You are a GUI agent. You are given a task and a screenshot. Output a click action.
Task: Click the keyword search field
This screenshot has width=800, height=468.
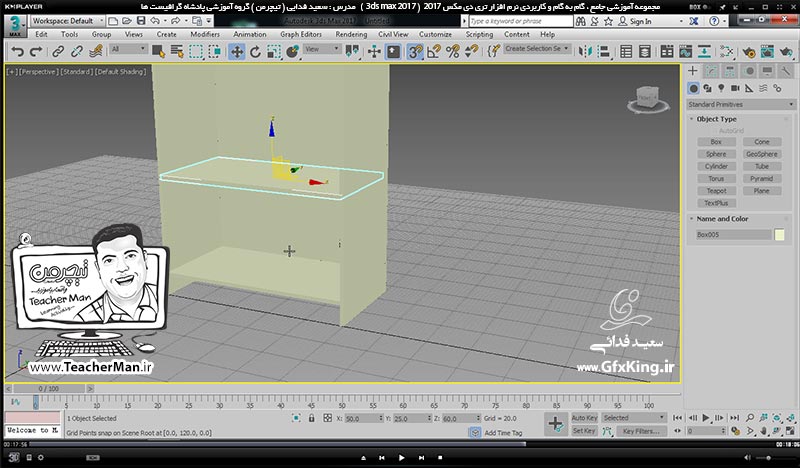point(521,21)
